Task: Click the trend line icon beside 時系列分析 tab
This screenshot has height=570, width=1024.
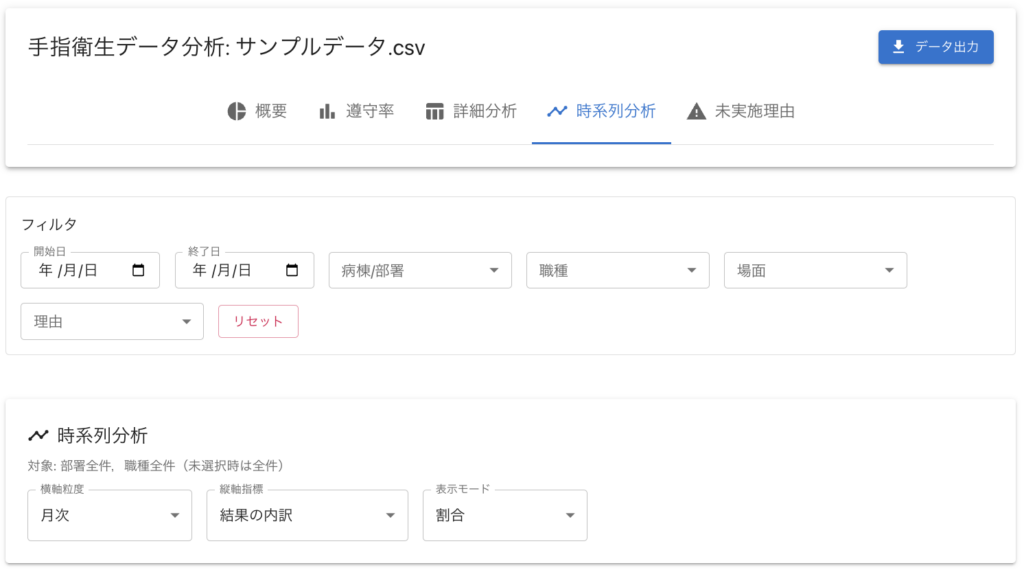Action: click(x=557, y=111)
